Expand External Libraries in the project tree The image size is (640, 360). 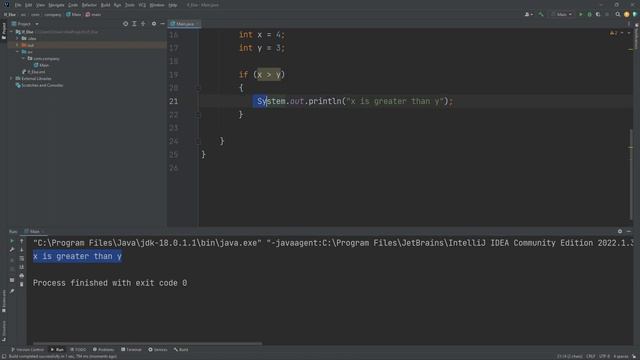(11, 78)
